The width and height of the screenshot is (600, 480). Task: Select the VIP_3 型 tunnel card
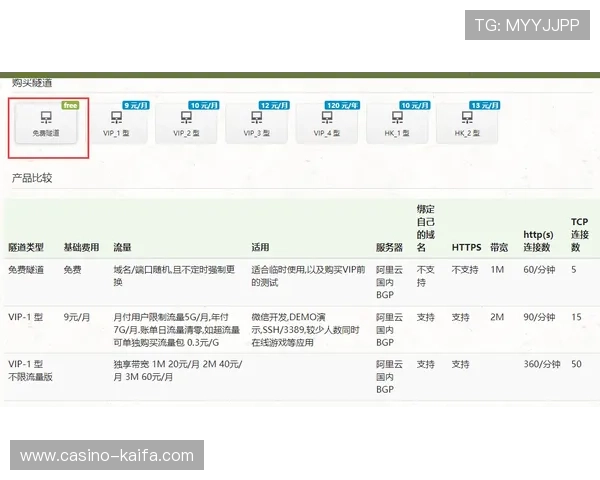257,123
